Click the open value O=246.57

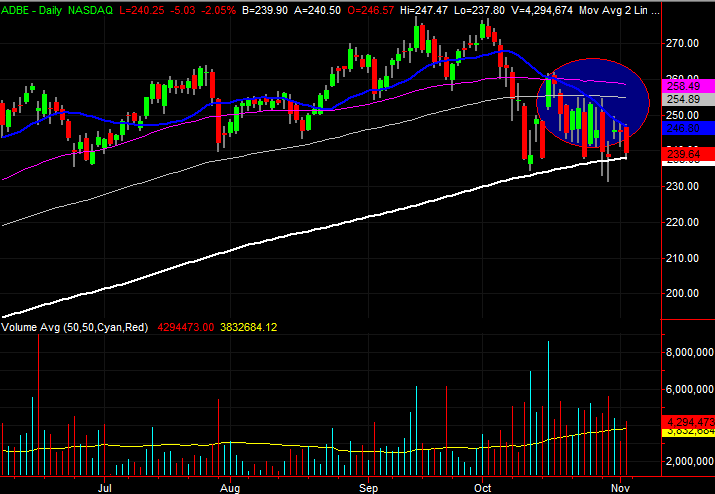tap(370, 10)
